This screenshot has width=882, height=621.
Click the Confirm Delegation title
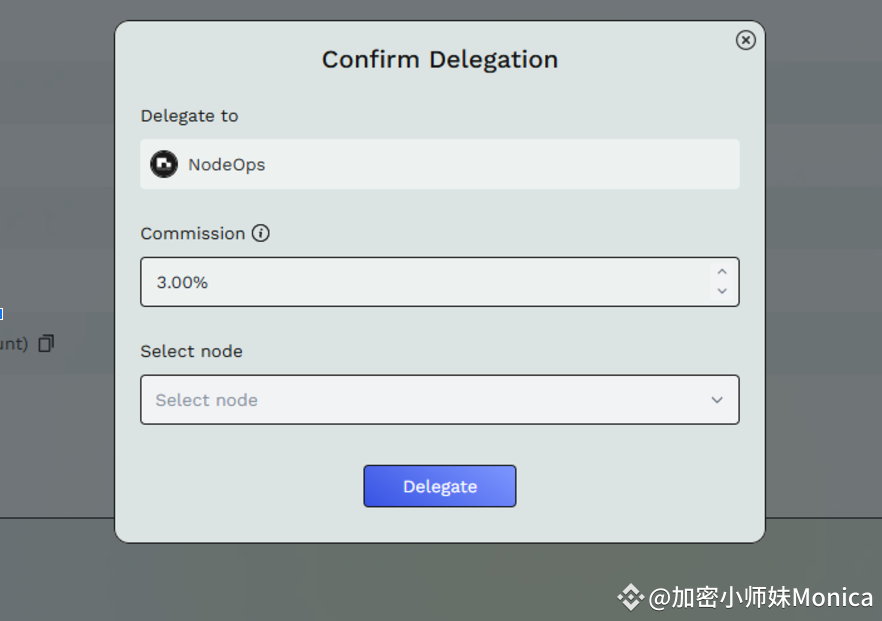(440, 60)
